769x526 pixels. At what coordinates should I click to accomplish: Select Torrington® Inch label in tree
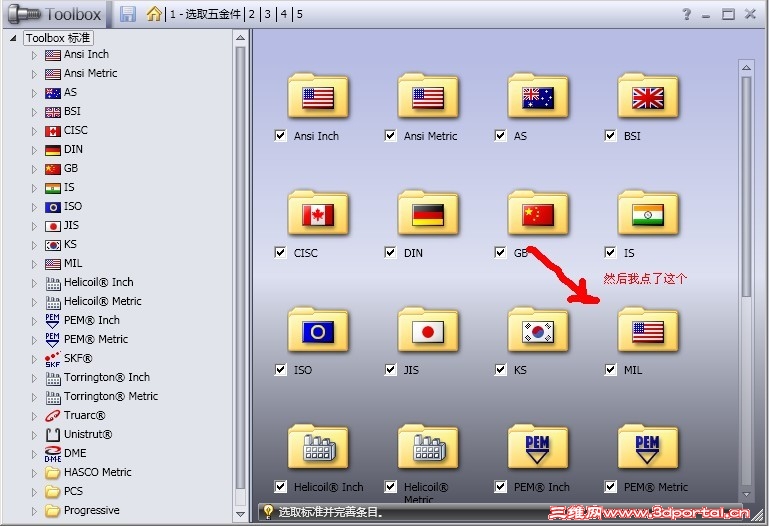pyautogui.click(x=107, y=377)
